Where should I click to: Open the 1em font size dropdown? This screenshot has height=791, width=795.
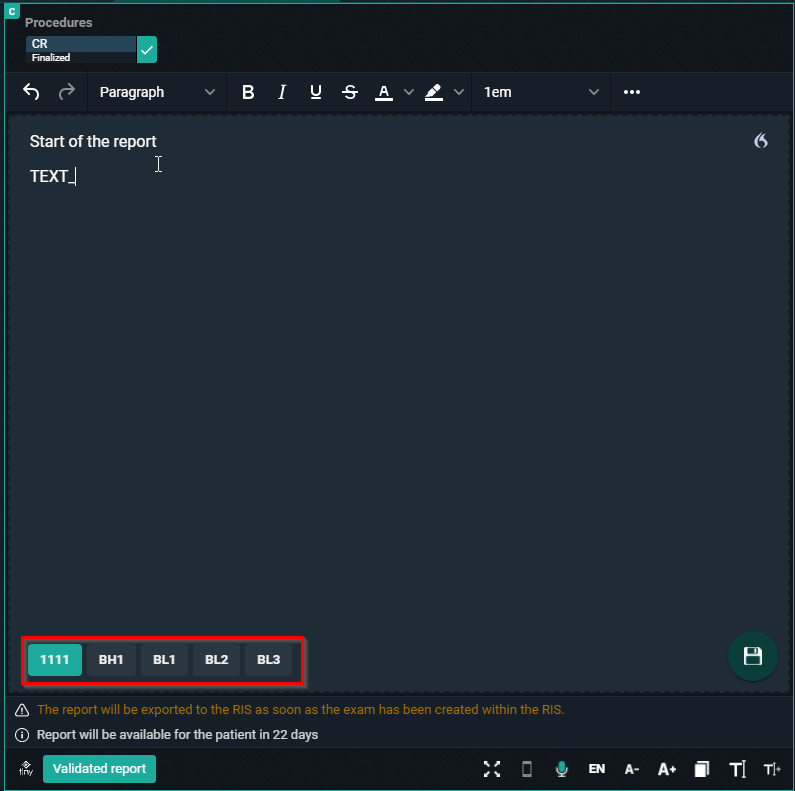click(541, 92)
